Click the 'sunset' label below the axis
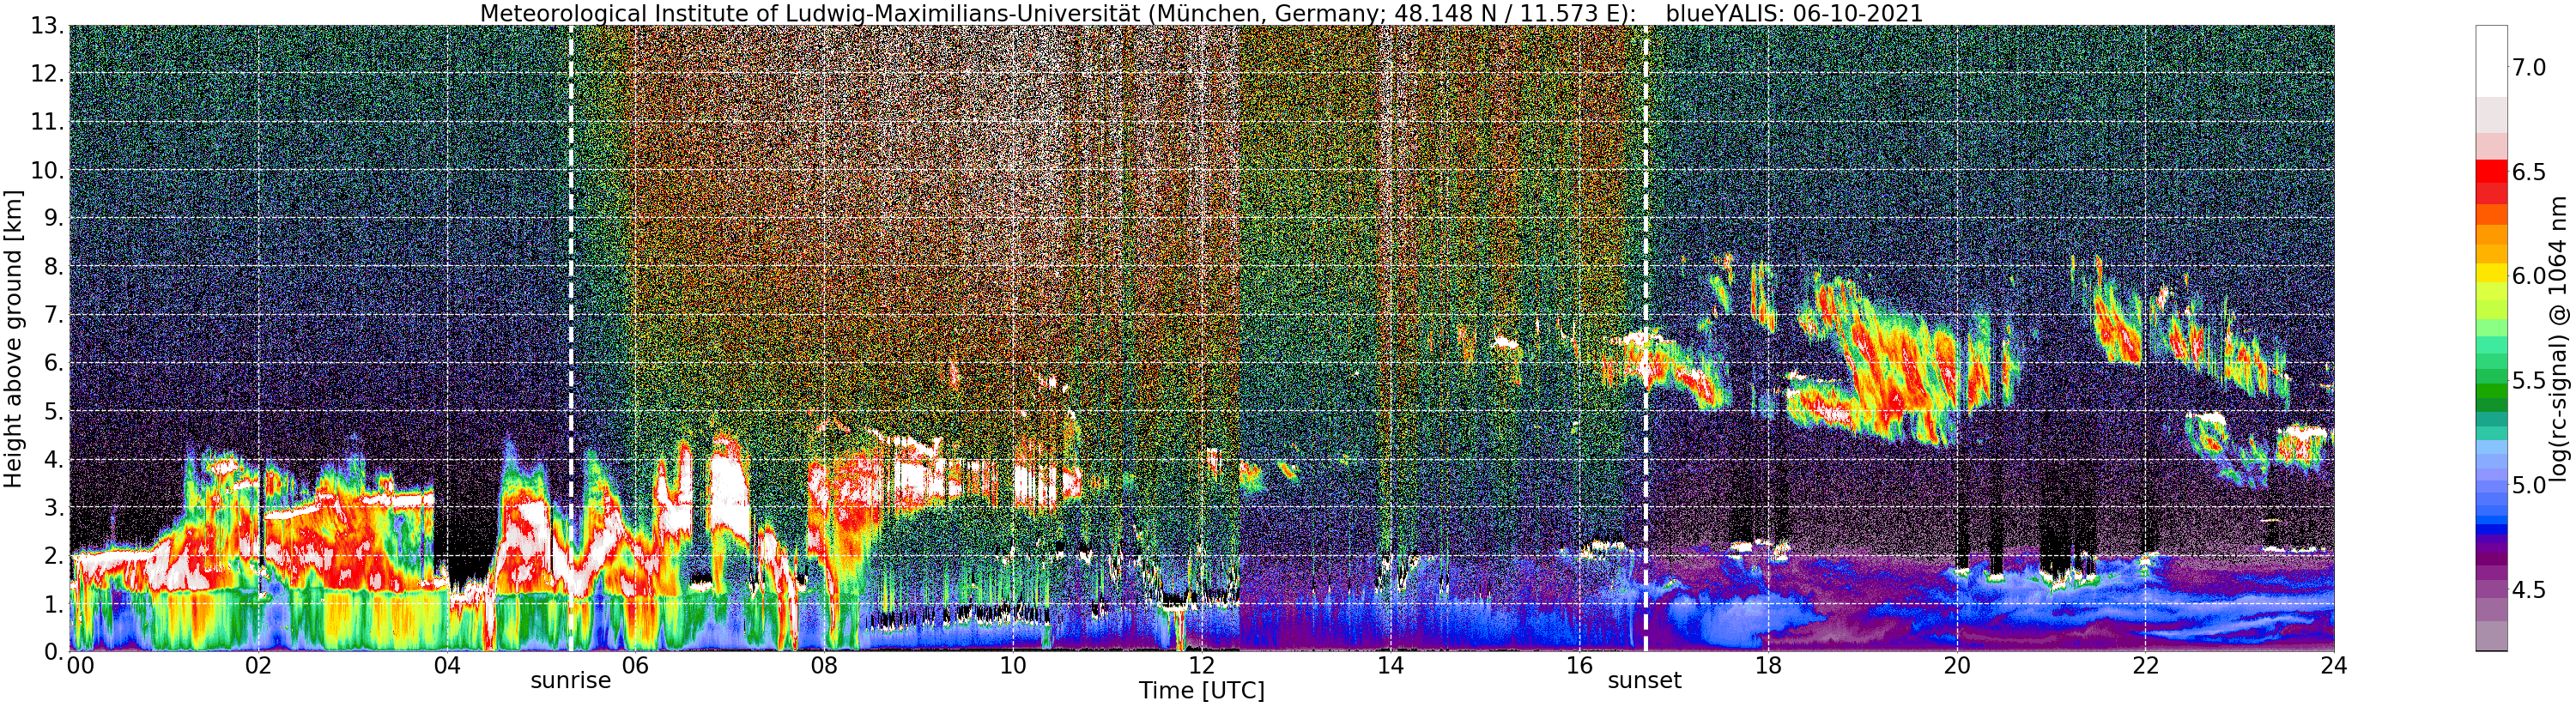This screenshot has height=707, width=2576. point(1644,681)
